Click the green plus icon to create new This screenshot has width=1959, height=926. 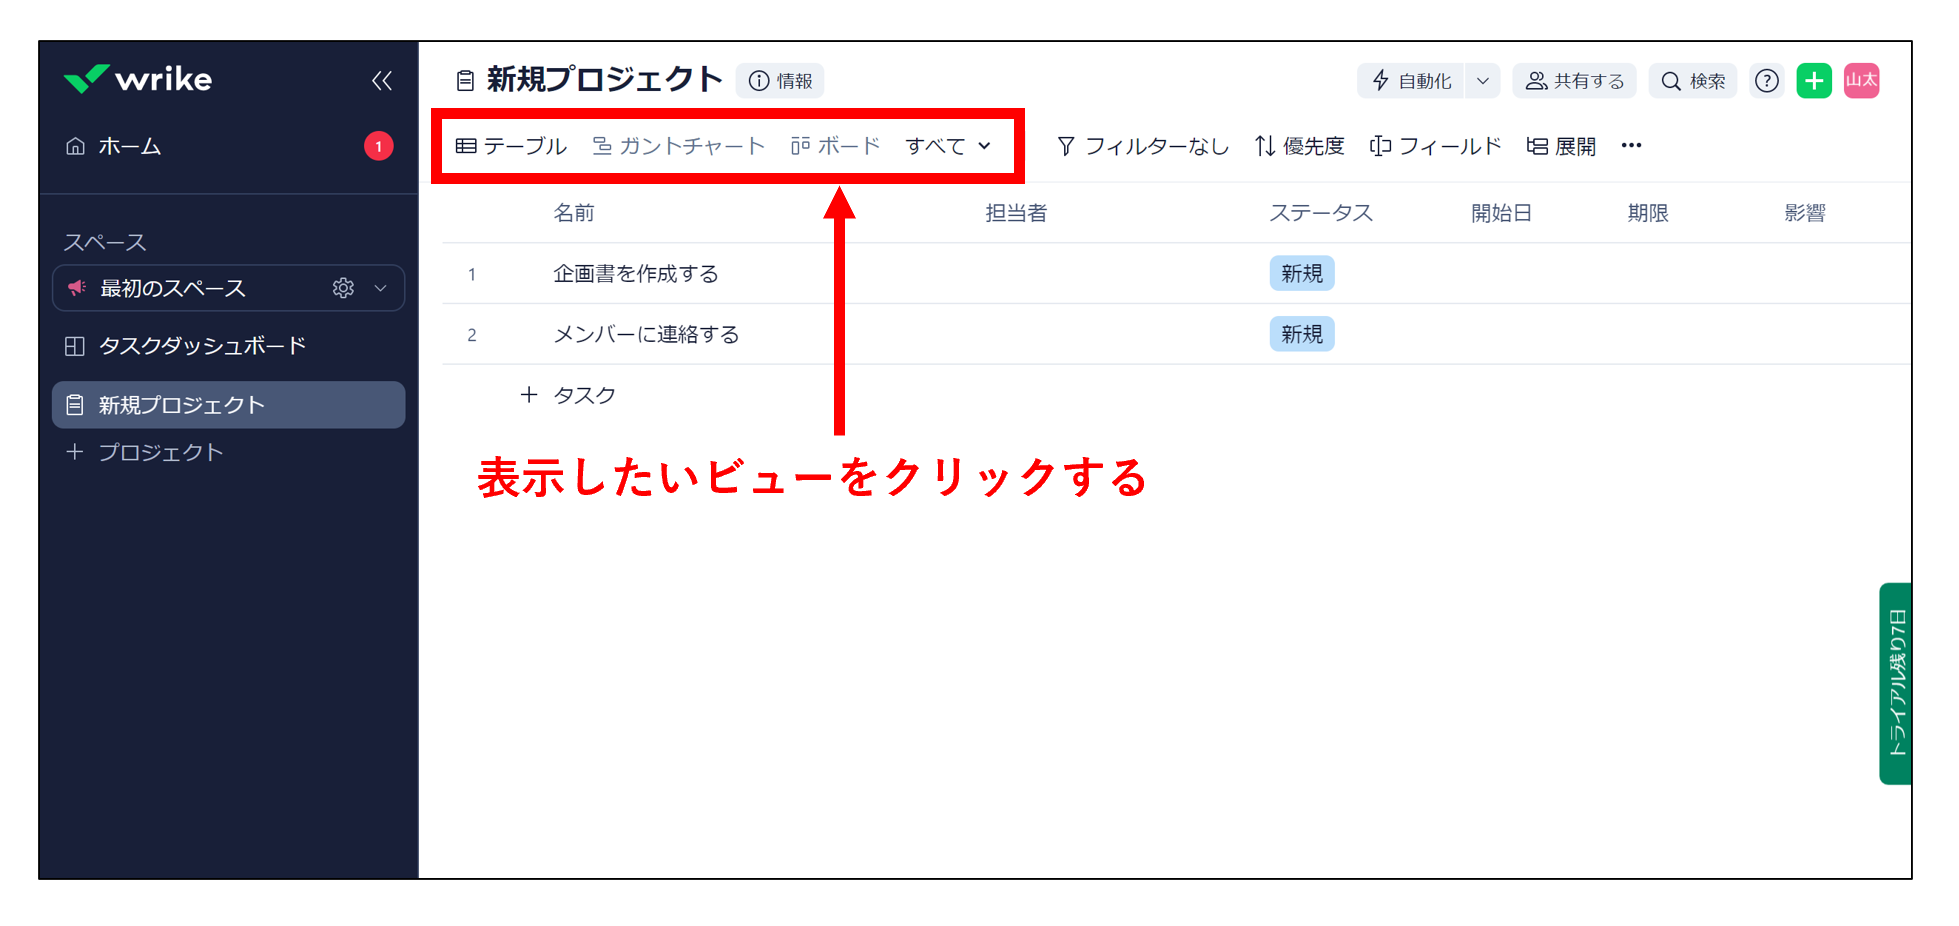coord(1813,81)
